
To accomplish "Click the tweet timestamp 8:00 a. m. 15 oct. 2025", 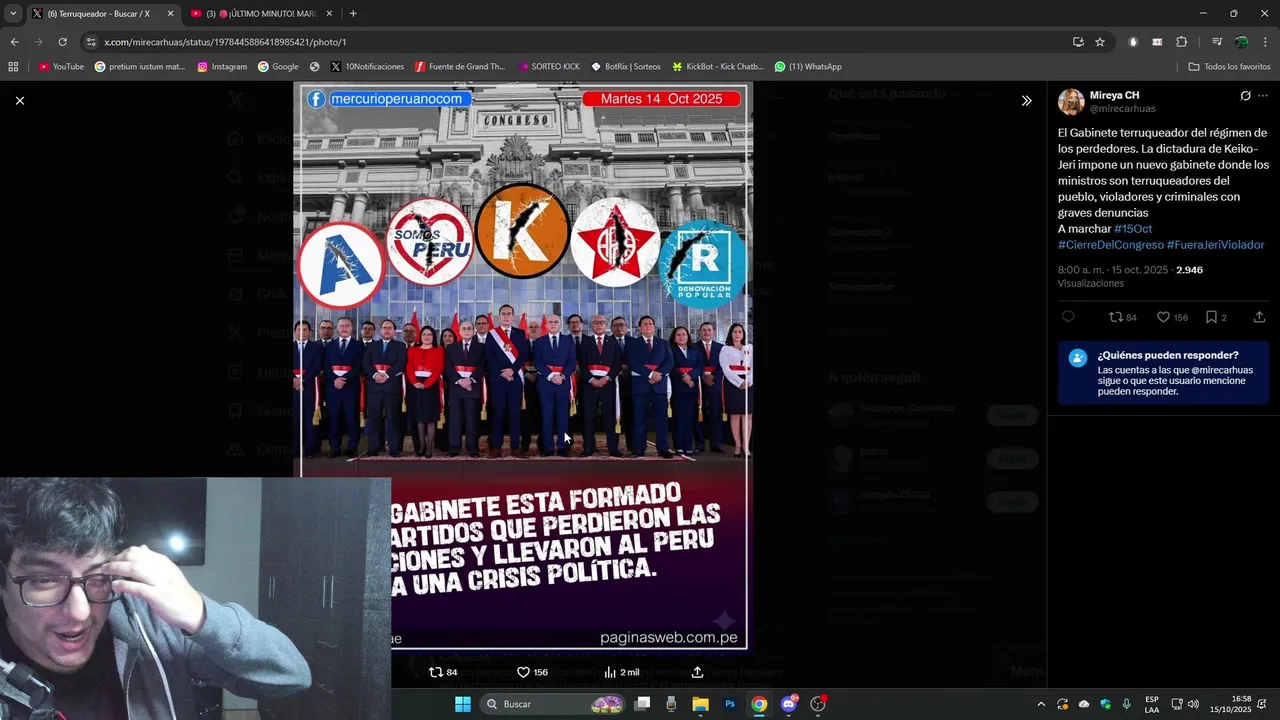I will tap(1113, 270).
